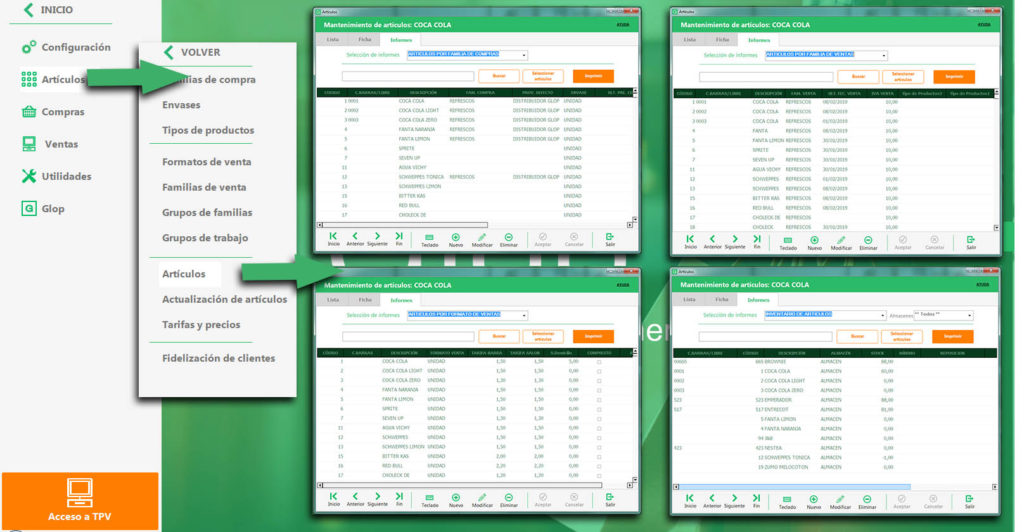Click Buscar in familia de compras window
Image resolution: width=1024 pixels, height=532 pixels.
(x=499, y=76)
